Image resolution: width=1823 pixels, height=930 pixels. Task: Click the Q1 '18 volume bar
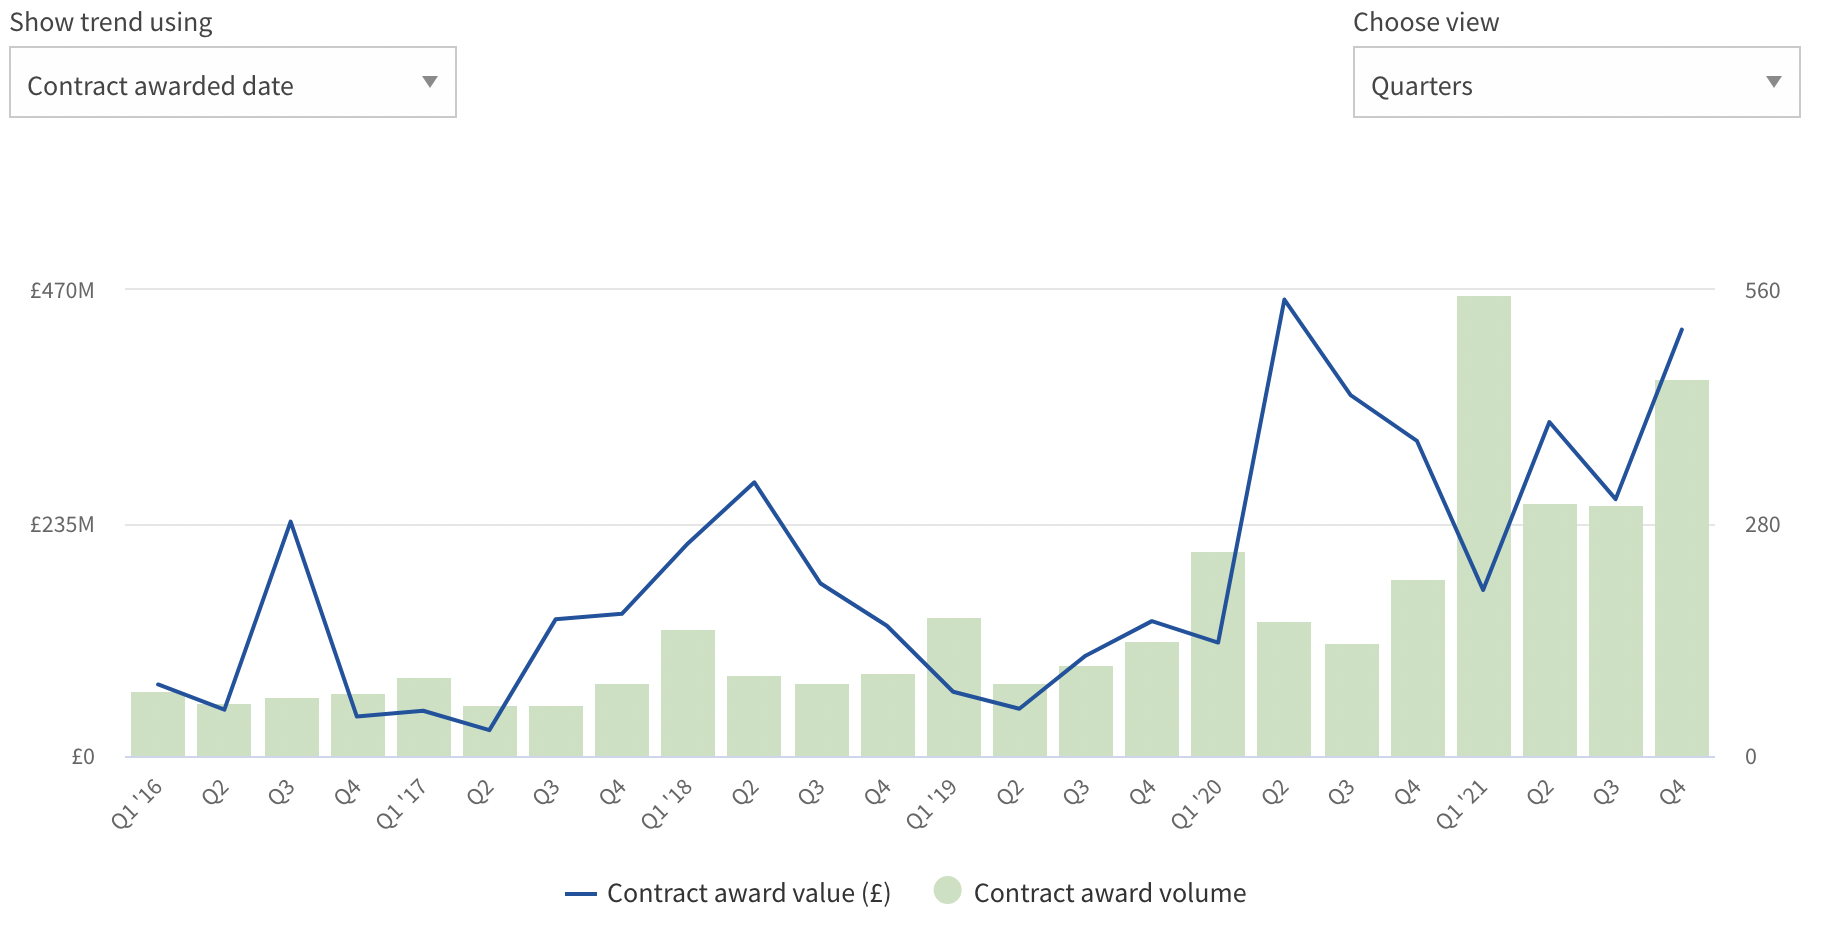(x=688, y=694)
